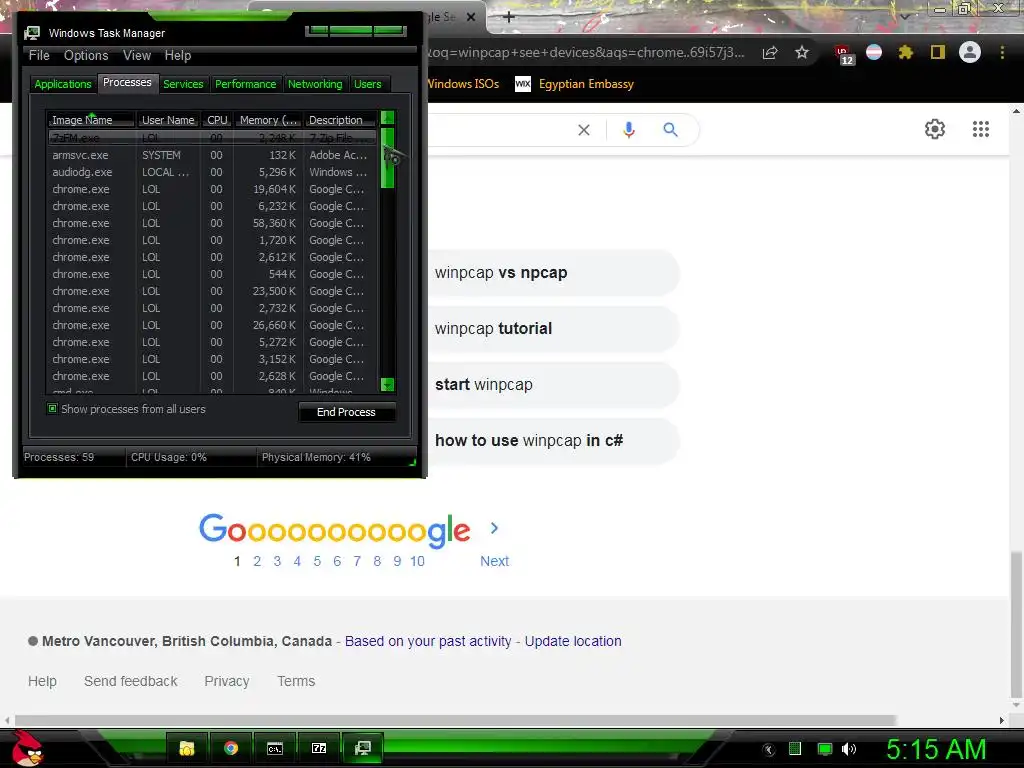Sort processes by Image Name column
Screen dimensions: 1024x768
tap(91, 120)
